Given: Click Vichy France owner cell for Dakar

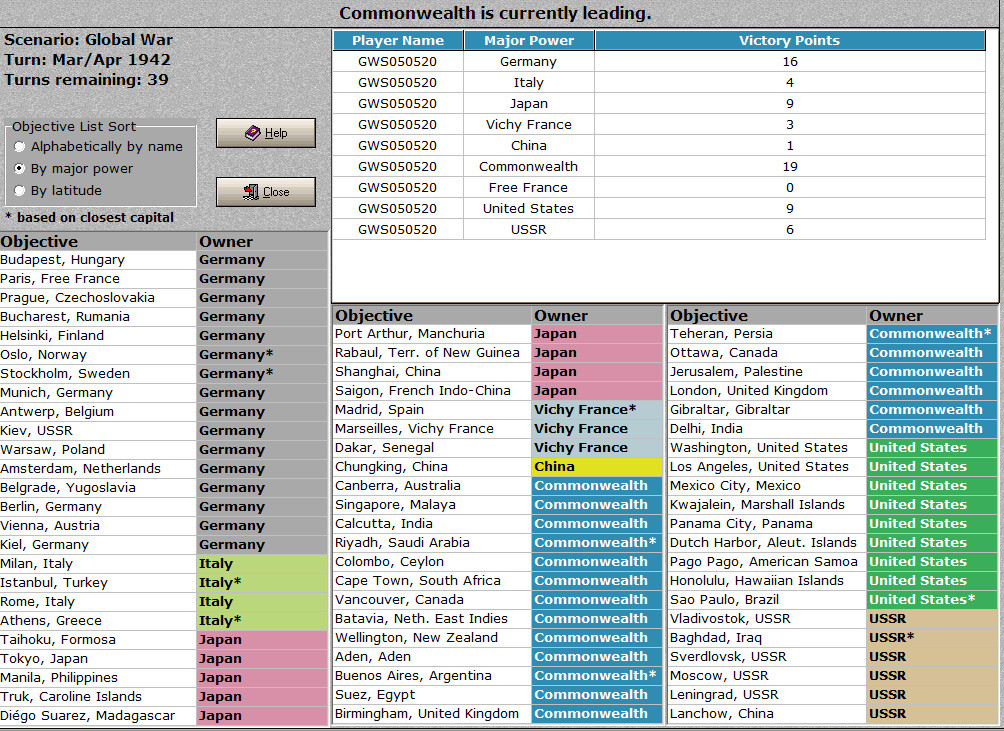Looking at the screenshot, I should tap(597, 447).
